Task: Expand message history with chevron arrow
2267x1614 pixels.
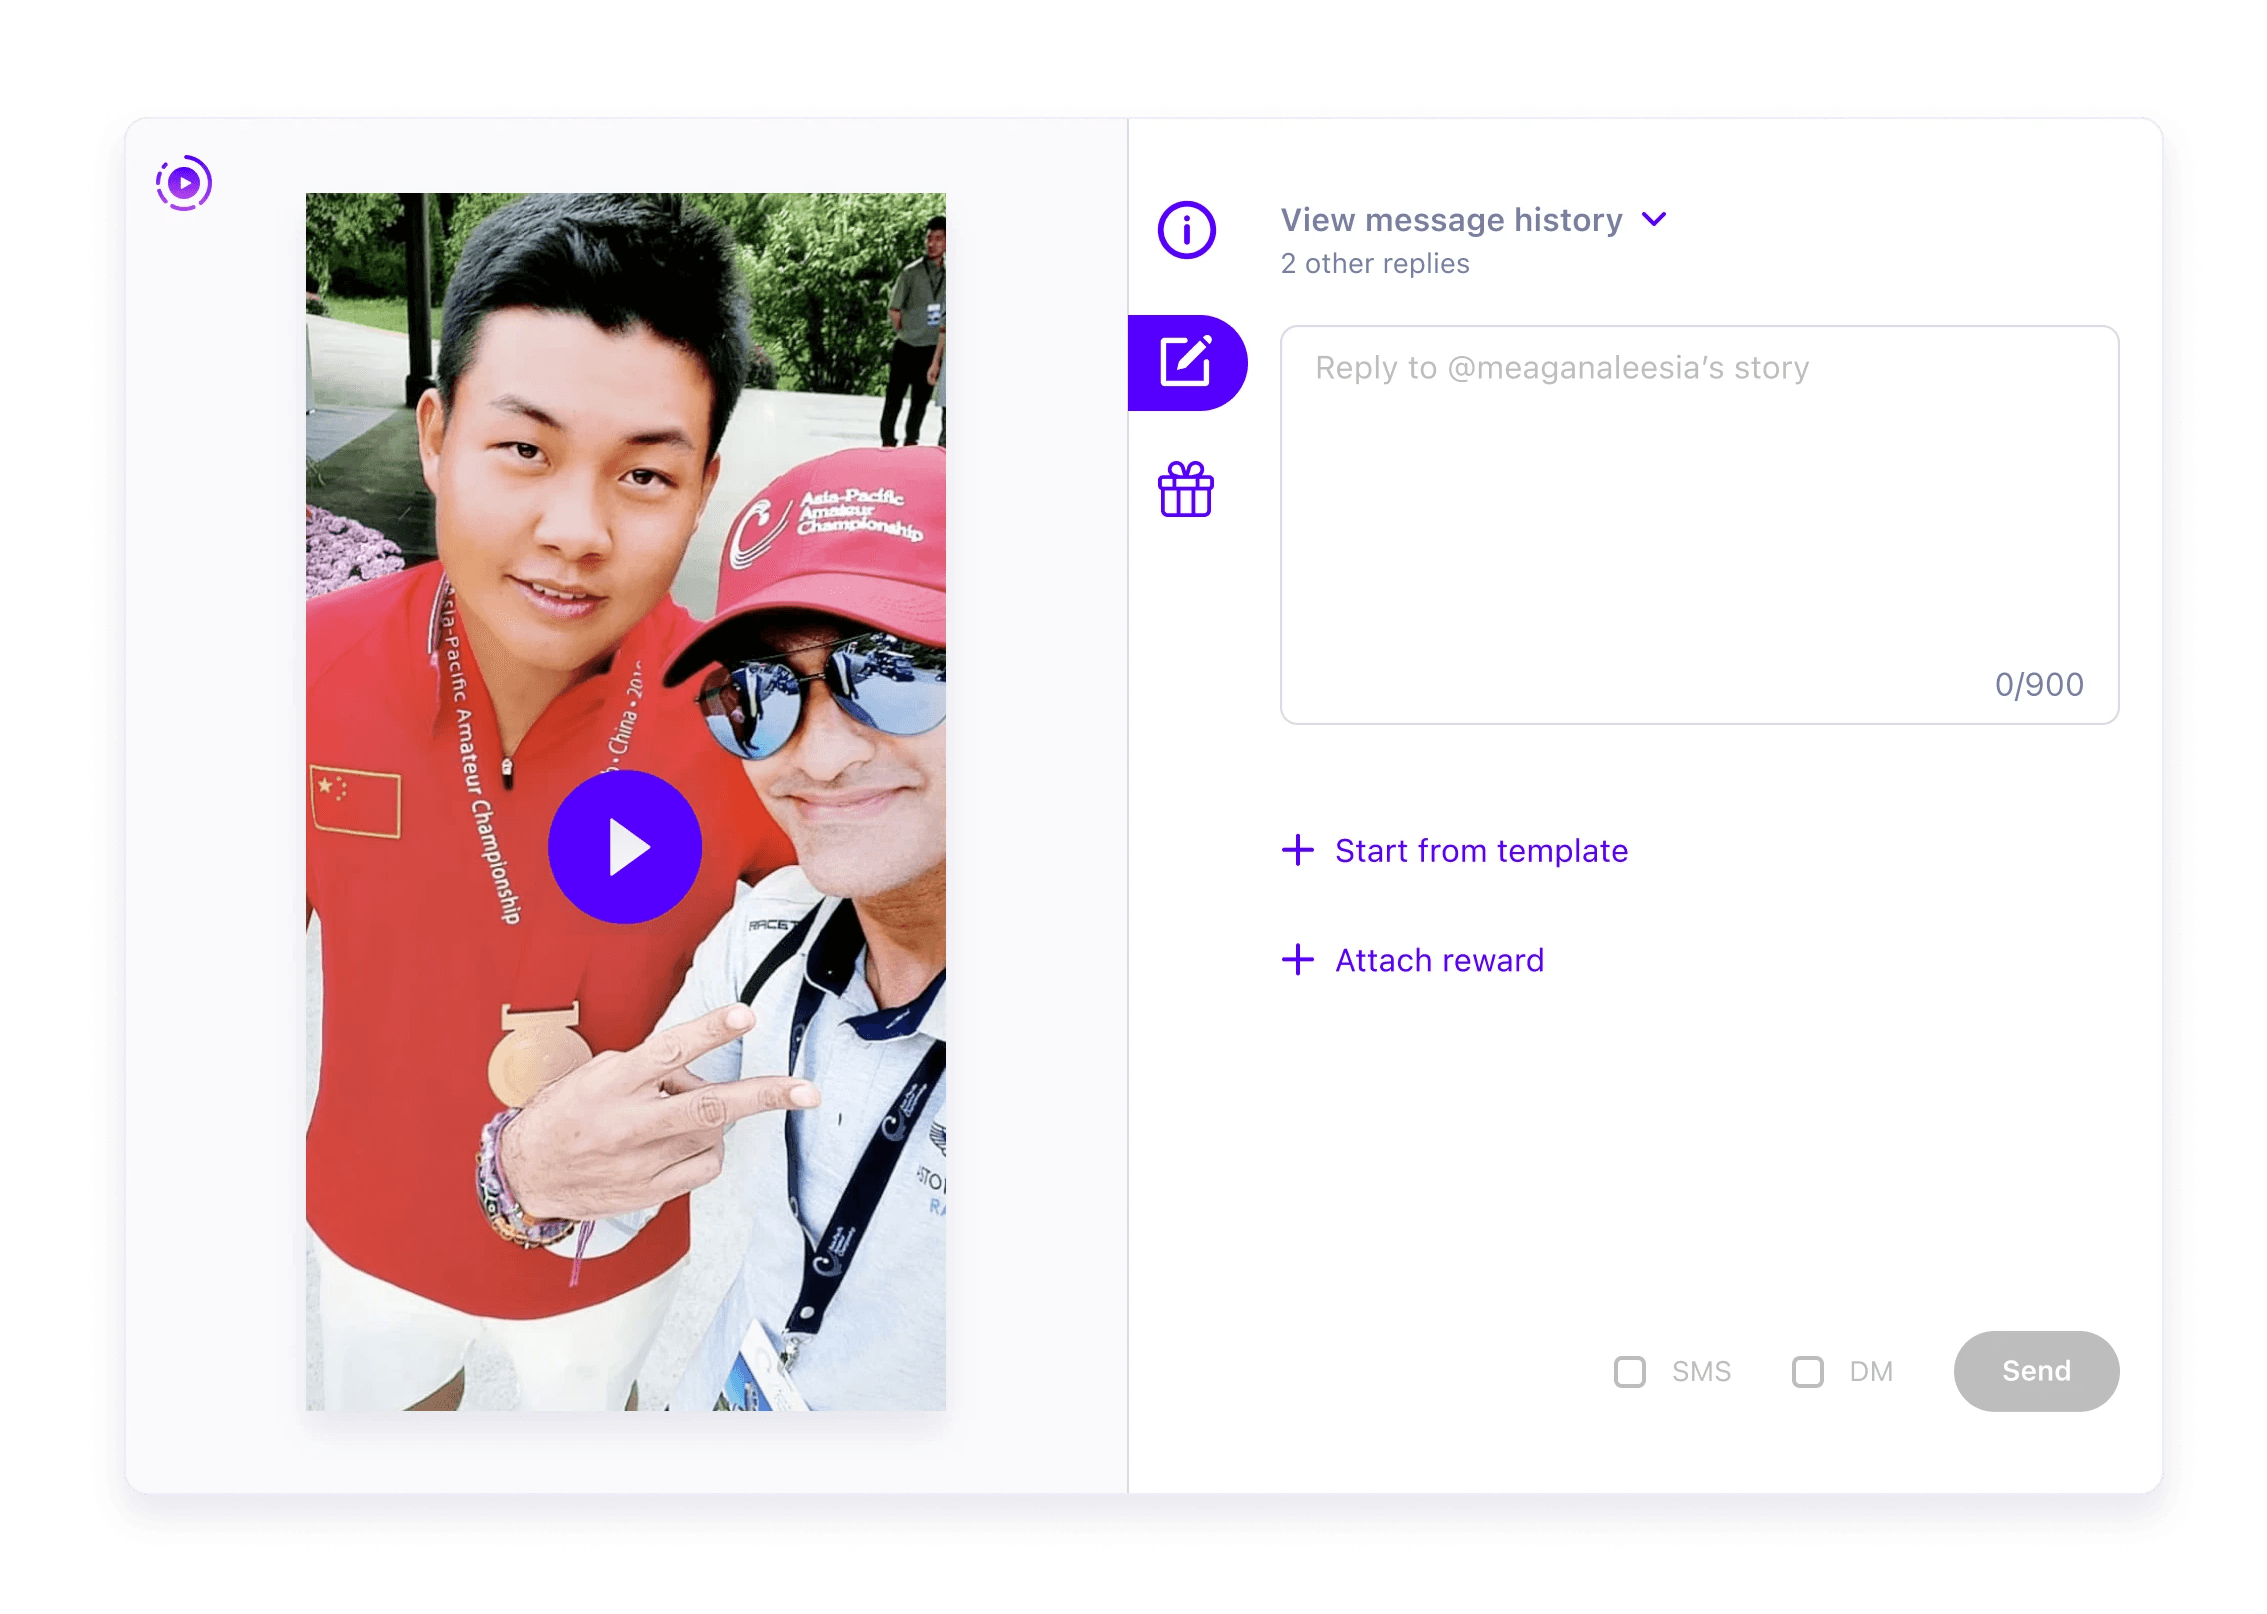Action: click(x=1655, y=219)
